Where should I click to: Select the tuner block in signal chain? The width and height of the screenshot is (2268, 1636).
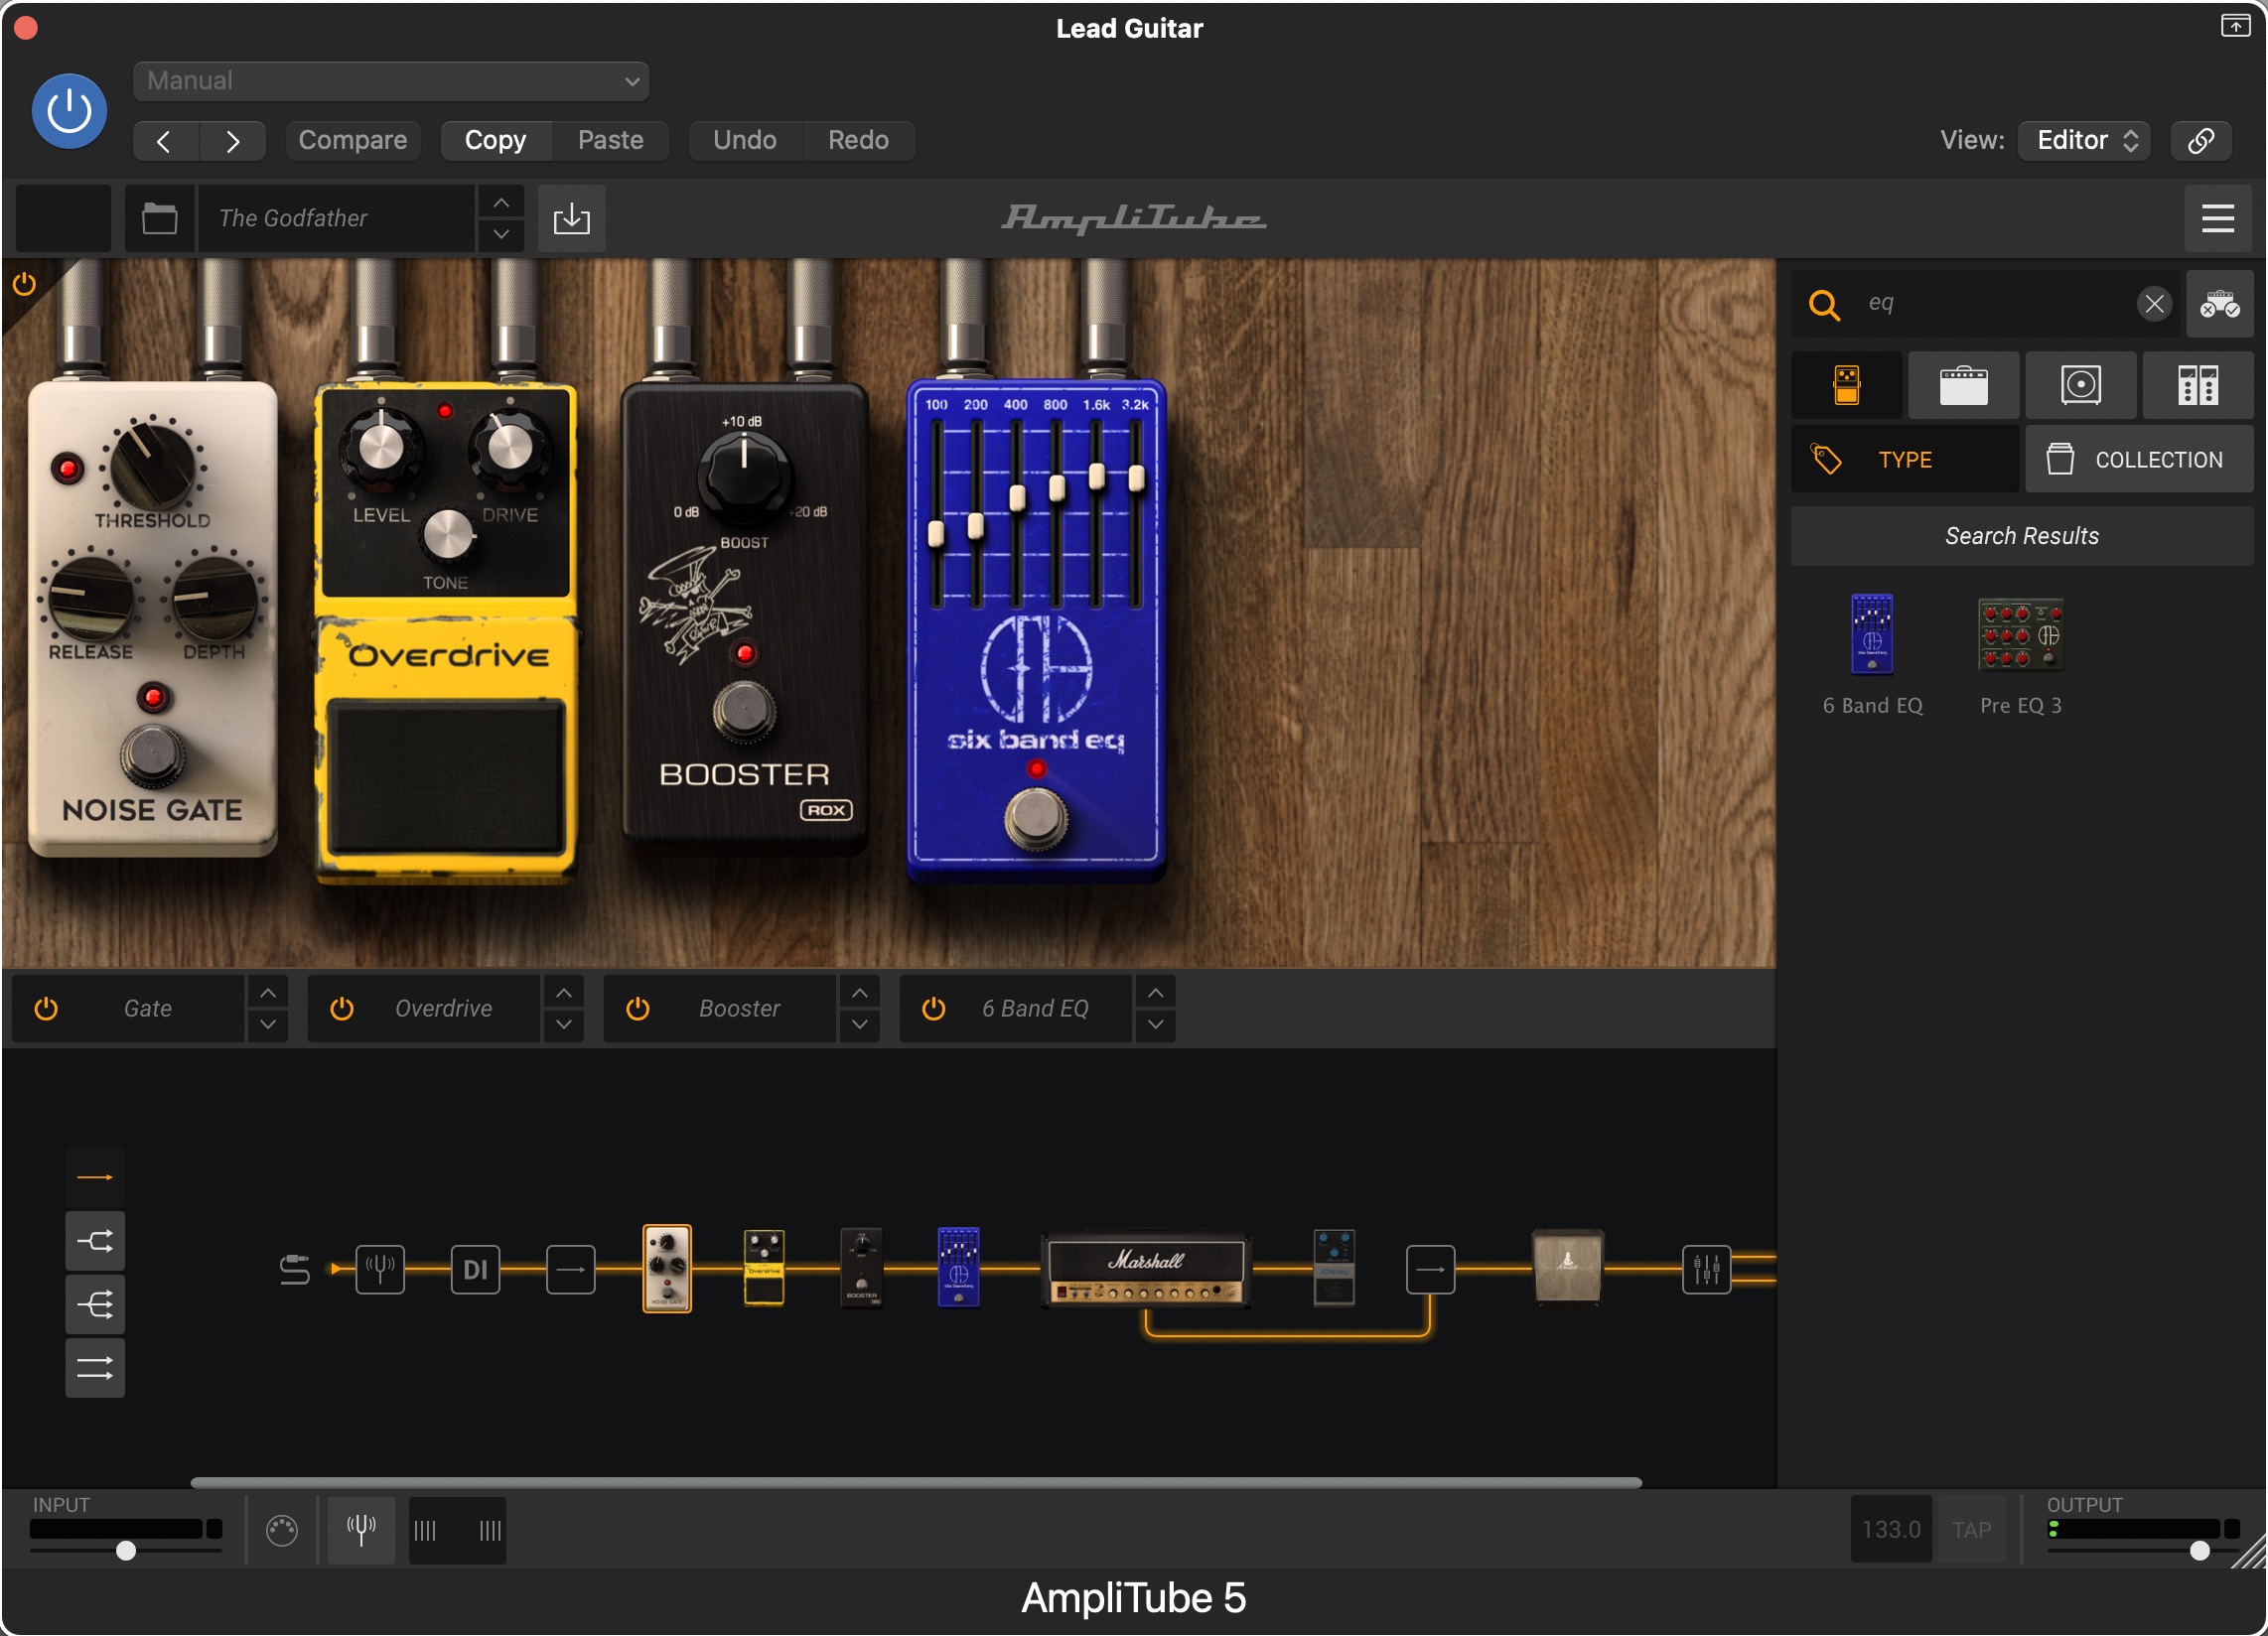(381, 1270)
